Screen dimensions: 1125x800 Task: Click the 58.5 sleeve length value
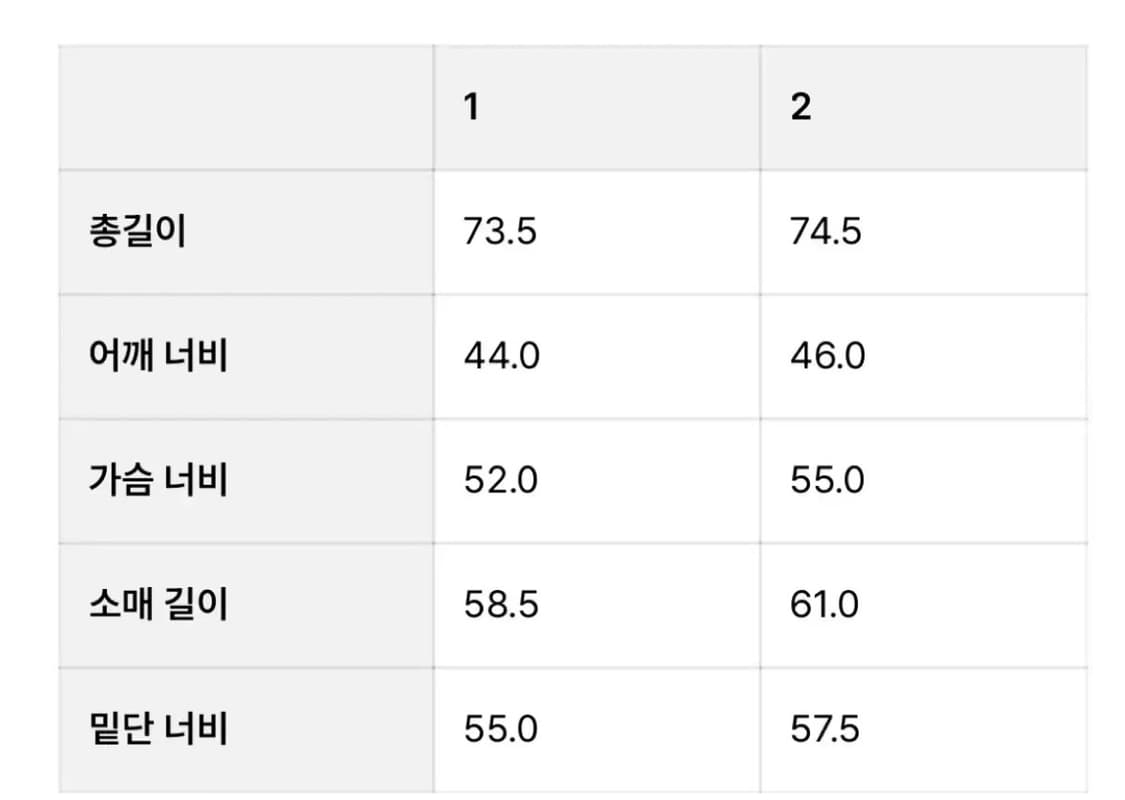500,605
